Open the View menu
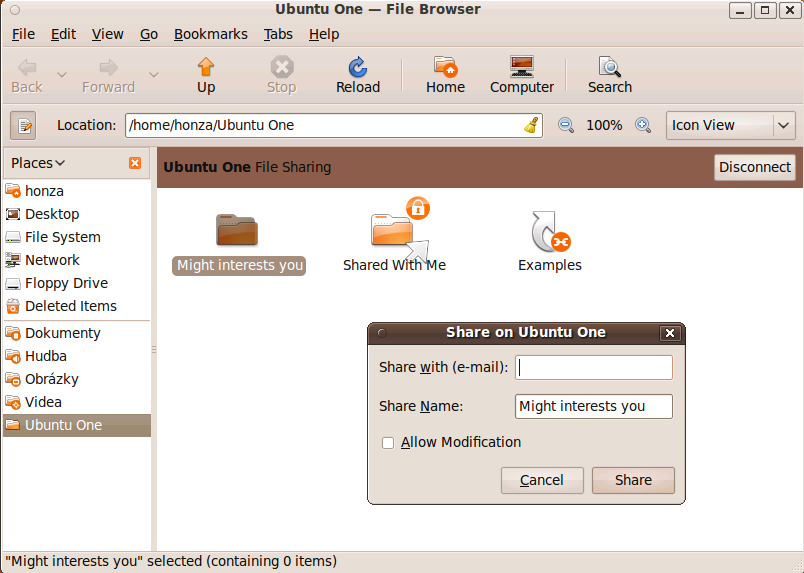The width and height of the screenshot is (804, 573). pos(108,34)
